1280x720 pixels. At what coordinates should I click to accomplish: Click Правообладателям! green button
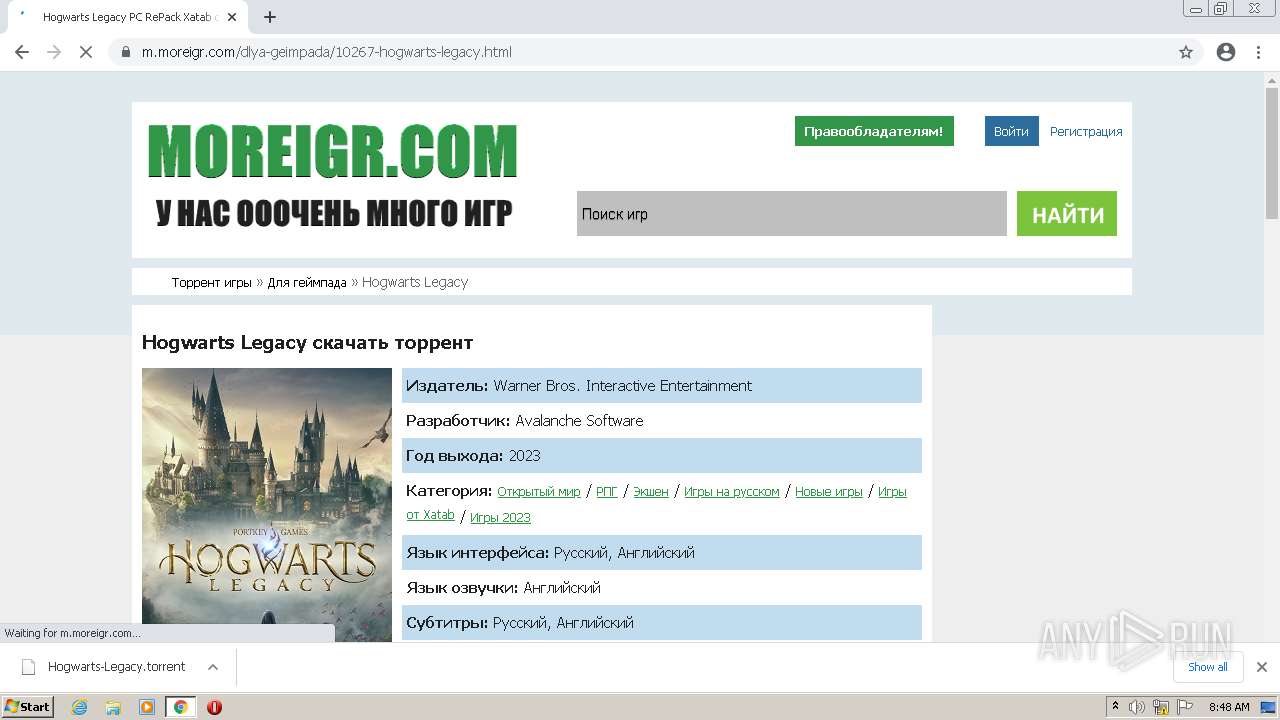point(874,131)
